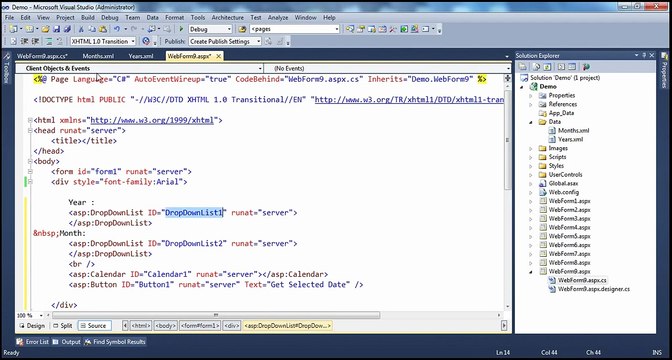Select <form#form1> in the tag navigator
The width and height of the screenshot is (672, 360).
tap(200, 326)
